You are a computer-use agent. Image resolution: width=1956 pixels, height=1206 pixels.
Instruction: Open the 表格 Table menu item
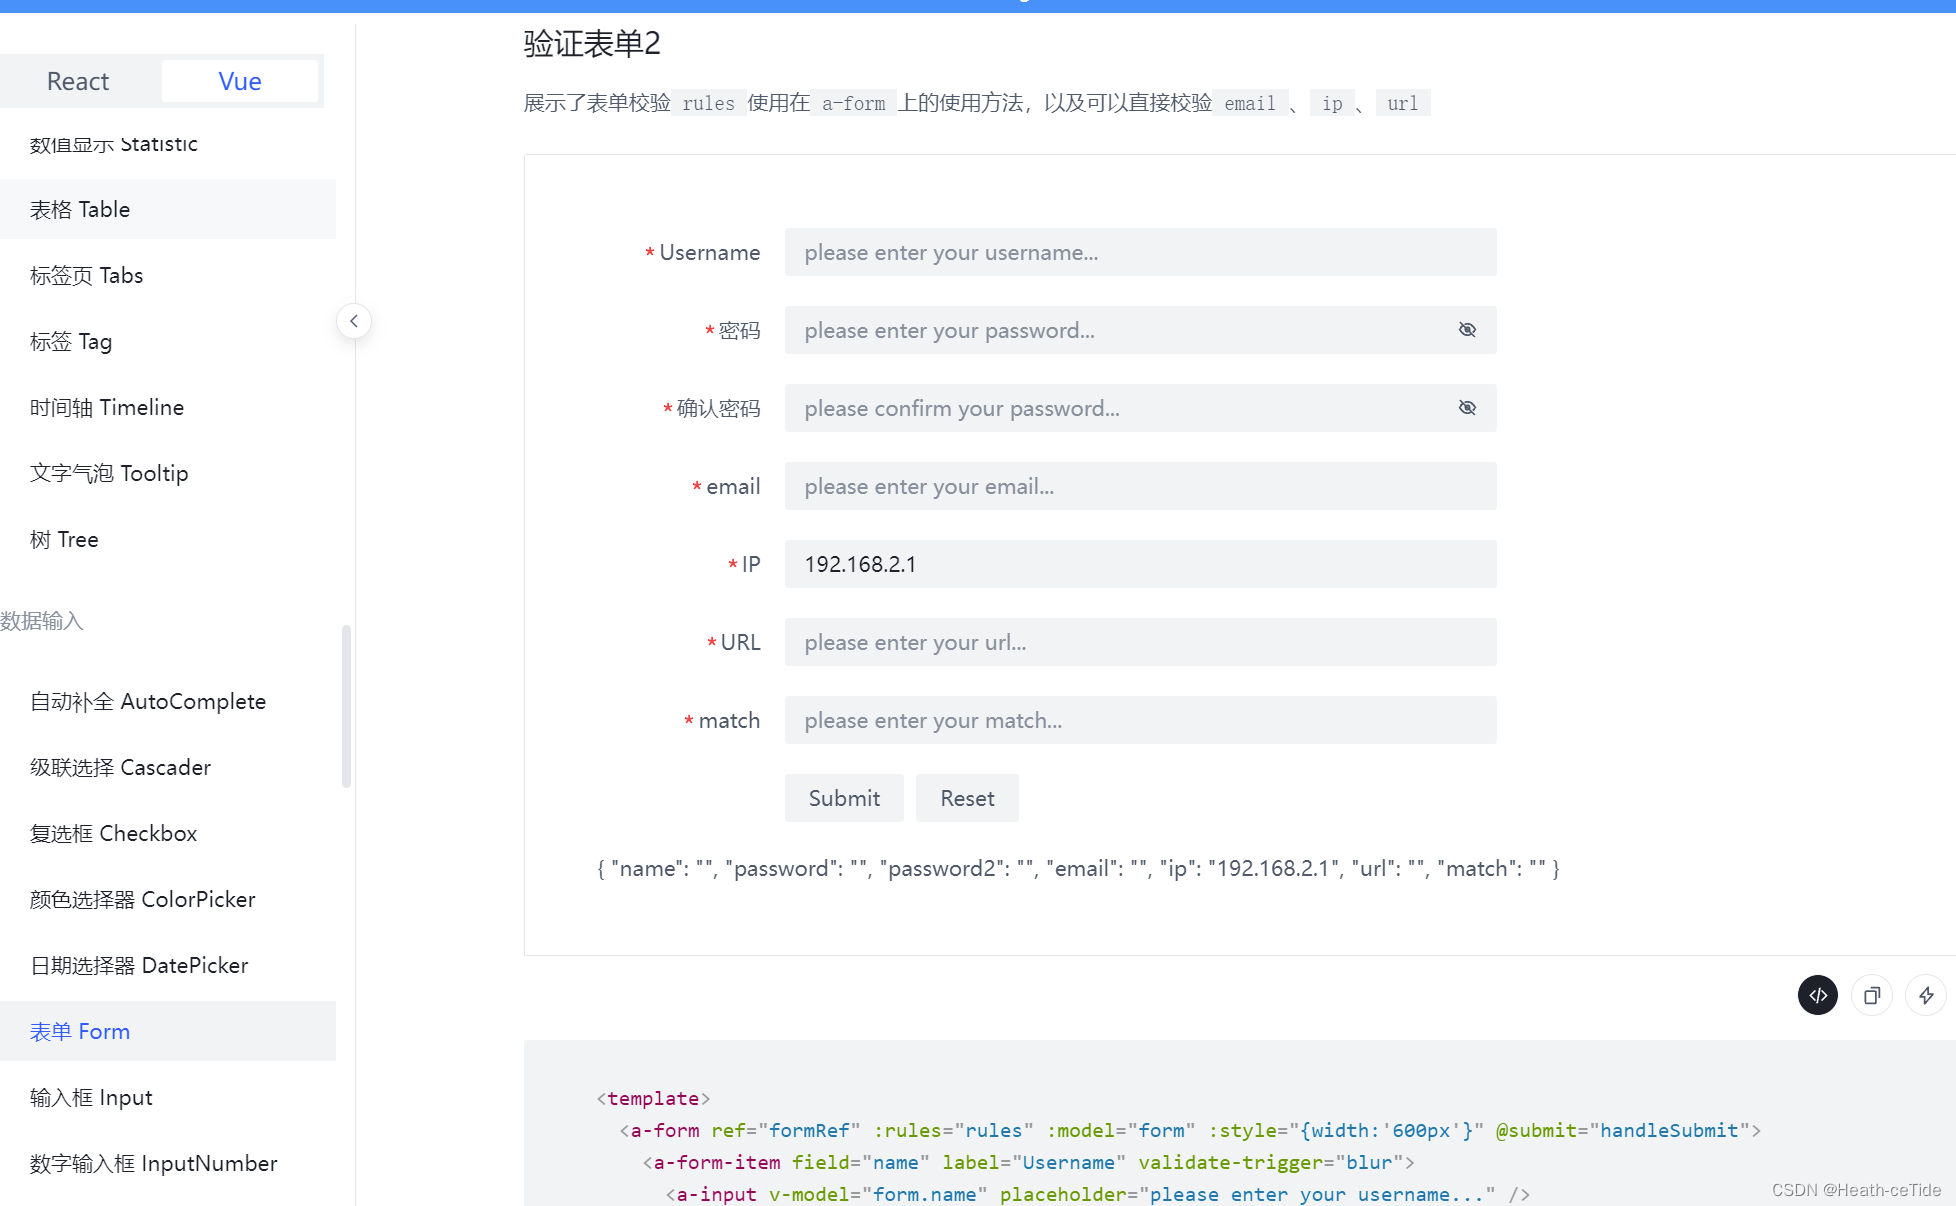coord(80,209)
